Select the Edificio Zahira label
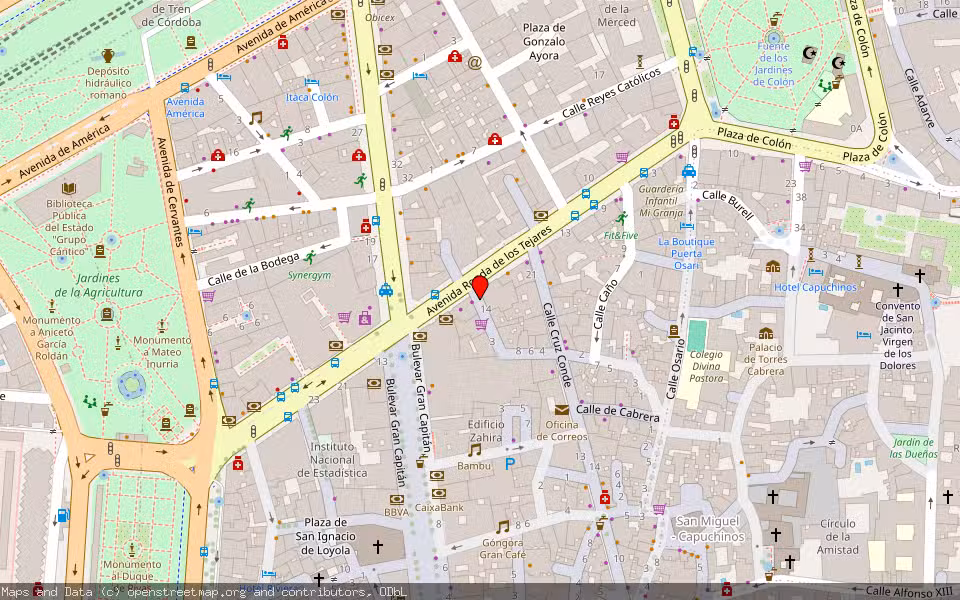This screenshot has width=960, height=600. click(486, 430)
